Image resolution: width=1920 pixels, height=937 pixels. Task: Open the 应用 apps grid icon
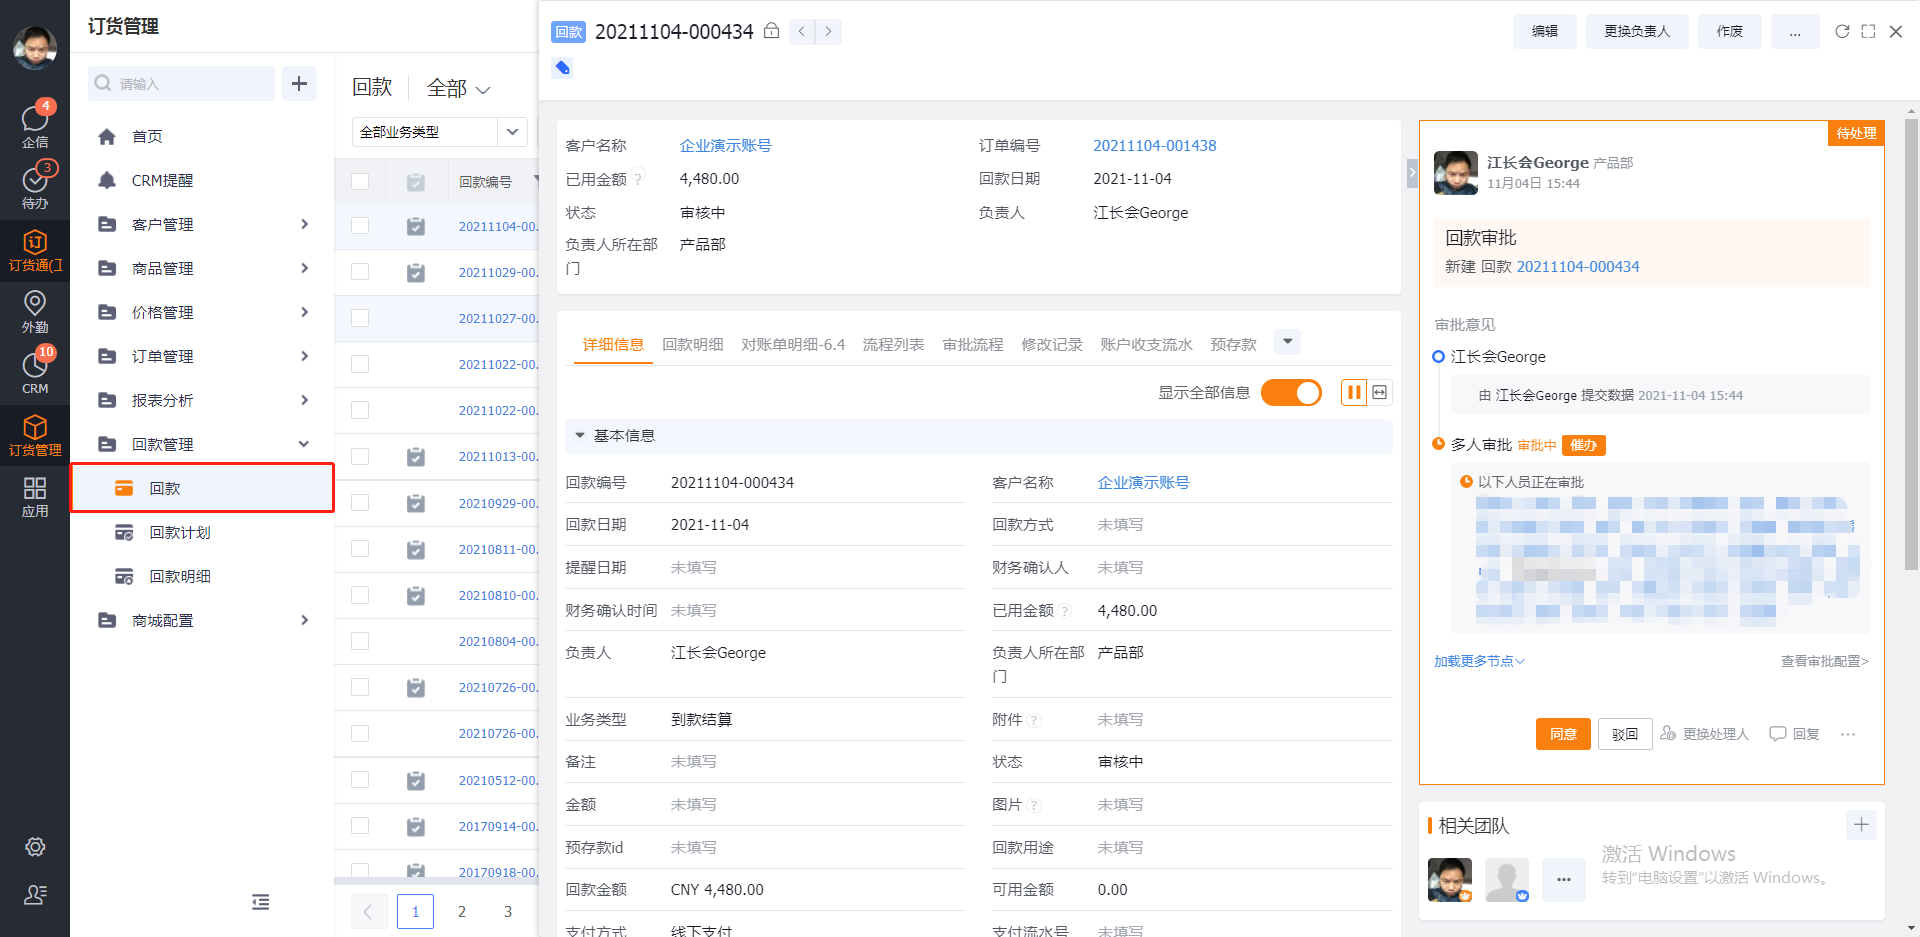click(x=35, y=496)
